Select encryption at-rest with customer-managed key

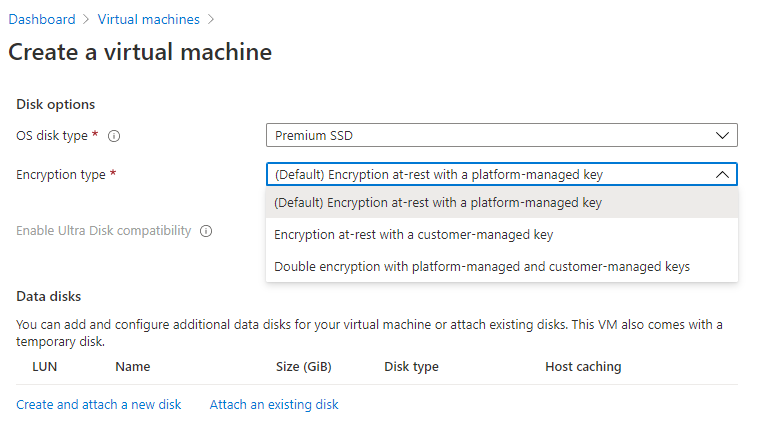tap(413, 235)
